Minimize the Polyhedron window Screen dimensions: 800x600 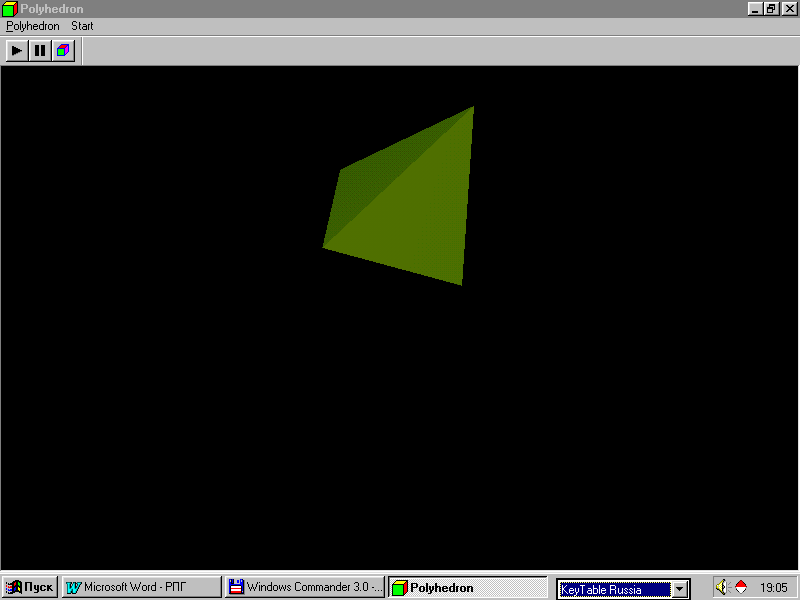[x=755, y=9]
